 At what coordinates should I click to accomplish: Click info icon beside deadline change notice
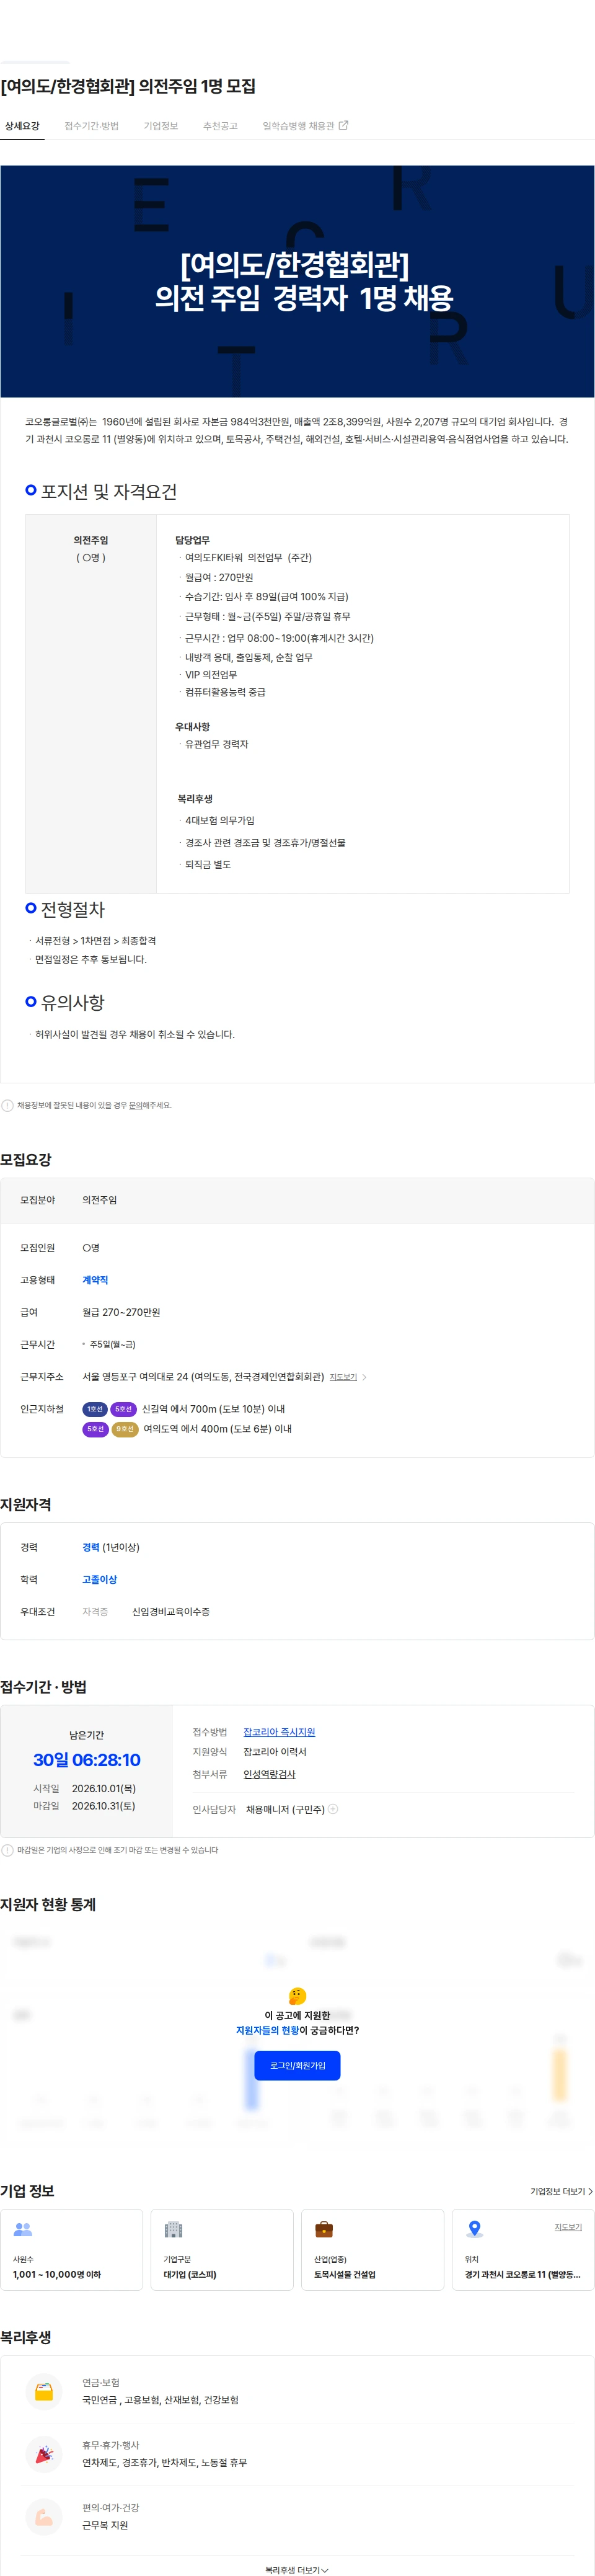pyautogui.click(x=8, y=1850)
